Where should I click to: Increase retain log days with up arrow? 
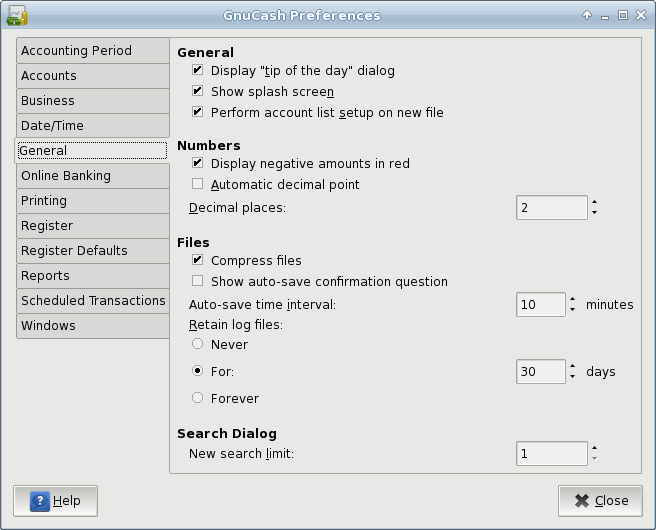point(572,366)
